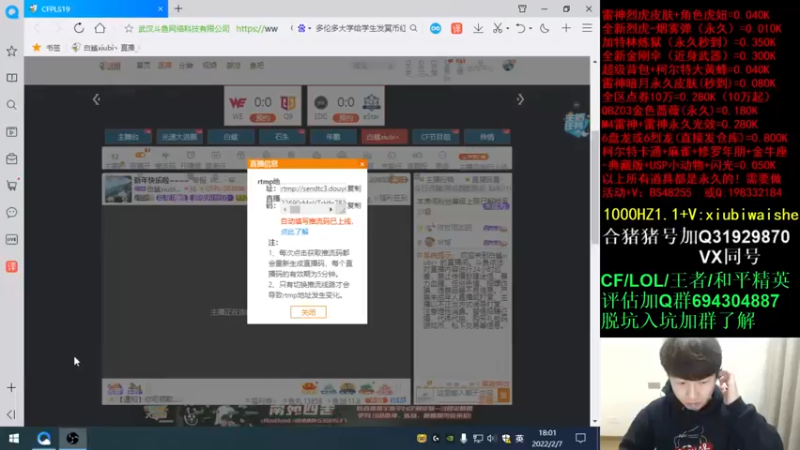Toggle night mode moon icon

[544, 29]
